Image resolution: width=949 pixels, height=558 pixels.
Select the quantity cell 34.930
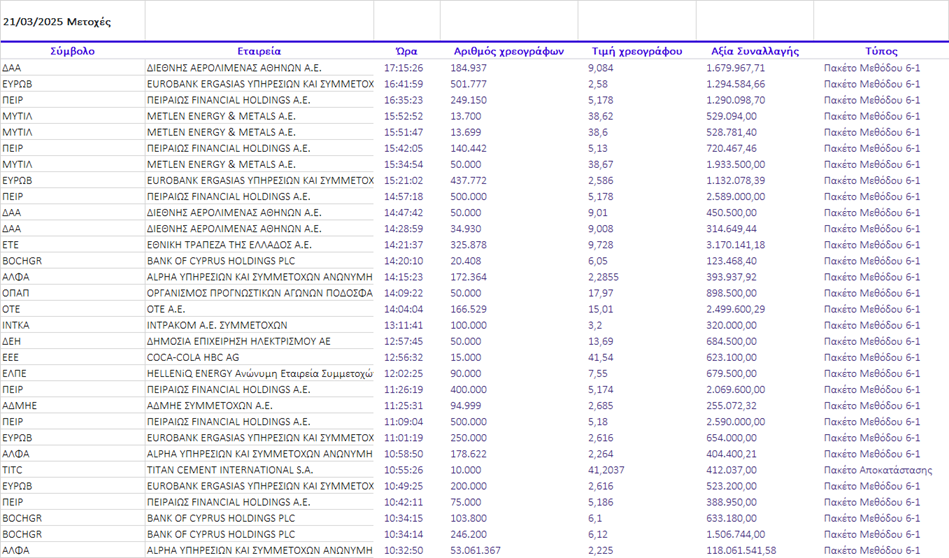466,229
